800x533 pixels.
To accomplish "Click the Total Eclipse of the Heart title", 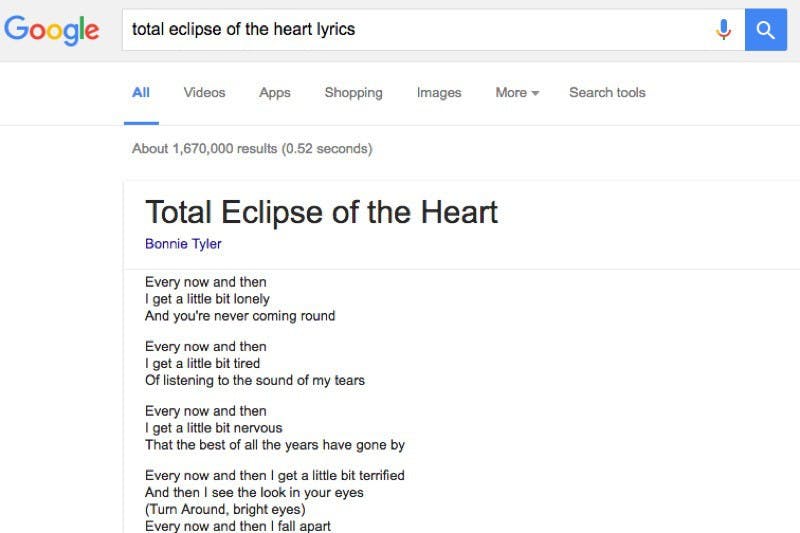I will (x=321, y=212).
